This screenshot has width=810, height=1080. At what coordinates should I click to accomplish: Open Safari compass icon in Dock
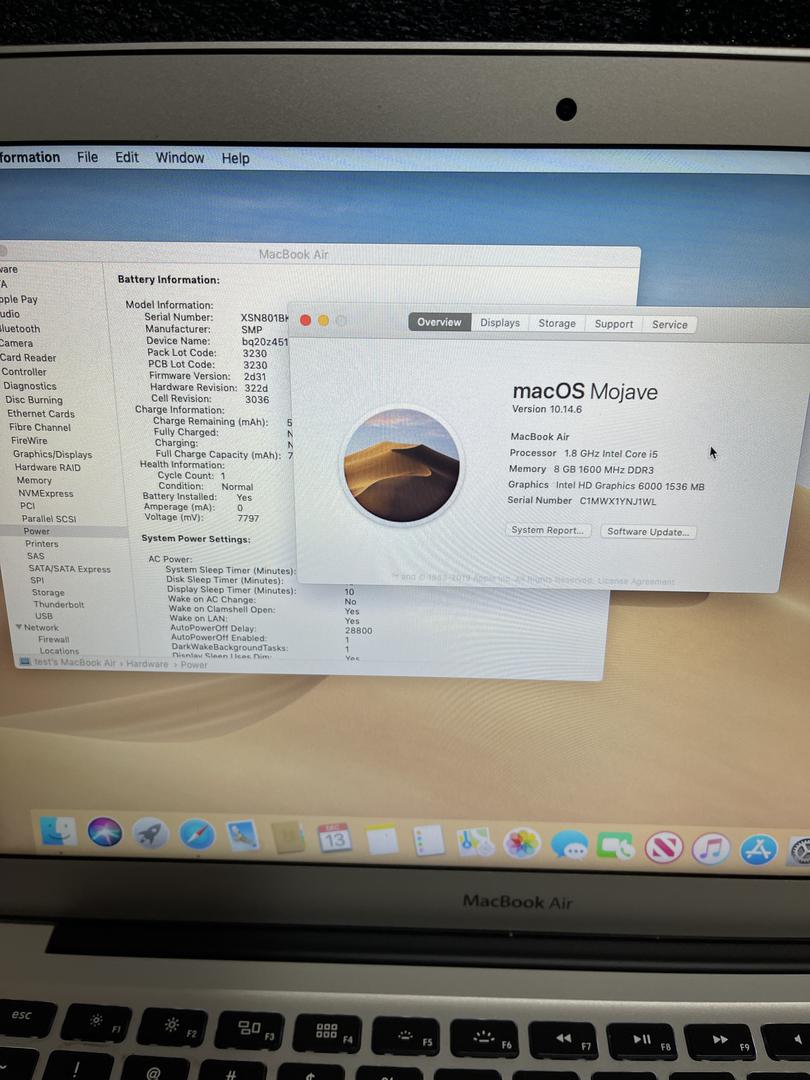(x=197, y=835)
